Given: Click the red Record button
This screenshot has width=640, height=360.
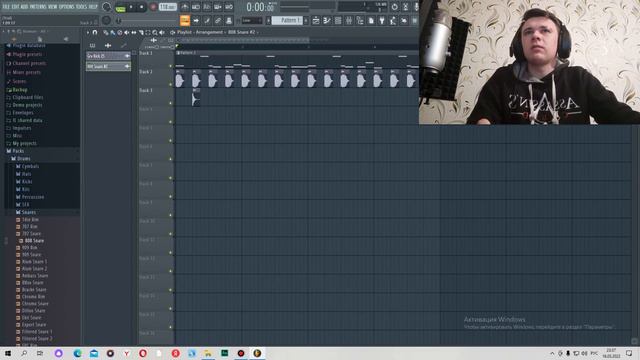Looking at the screenshot, I should (153, 7).
